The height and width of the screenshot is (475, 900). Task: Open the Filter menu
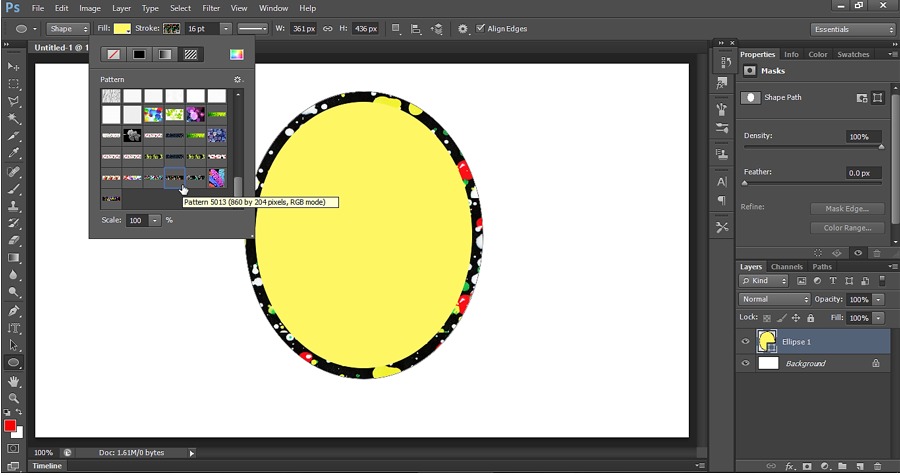click(x=211, y=8)
